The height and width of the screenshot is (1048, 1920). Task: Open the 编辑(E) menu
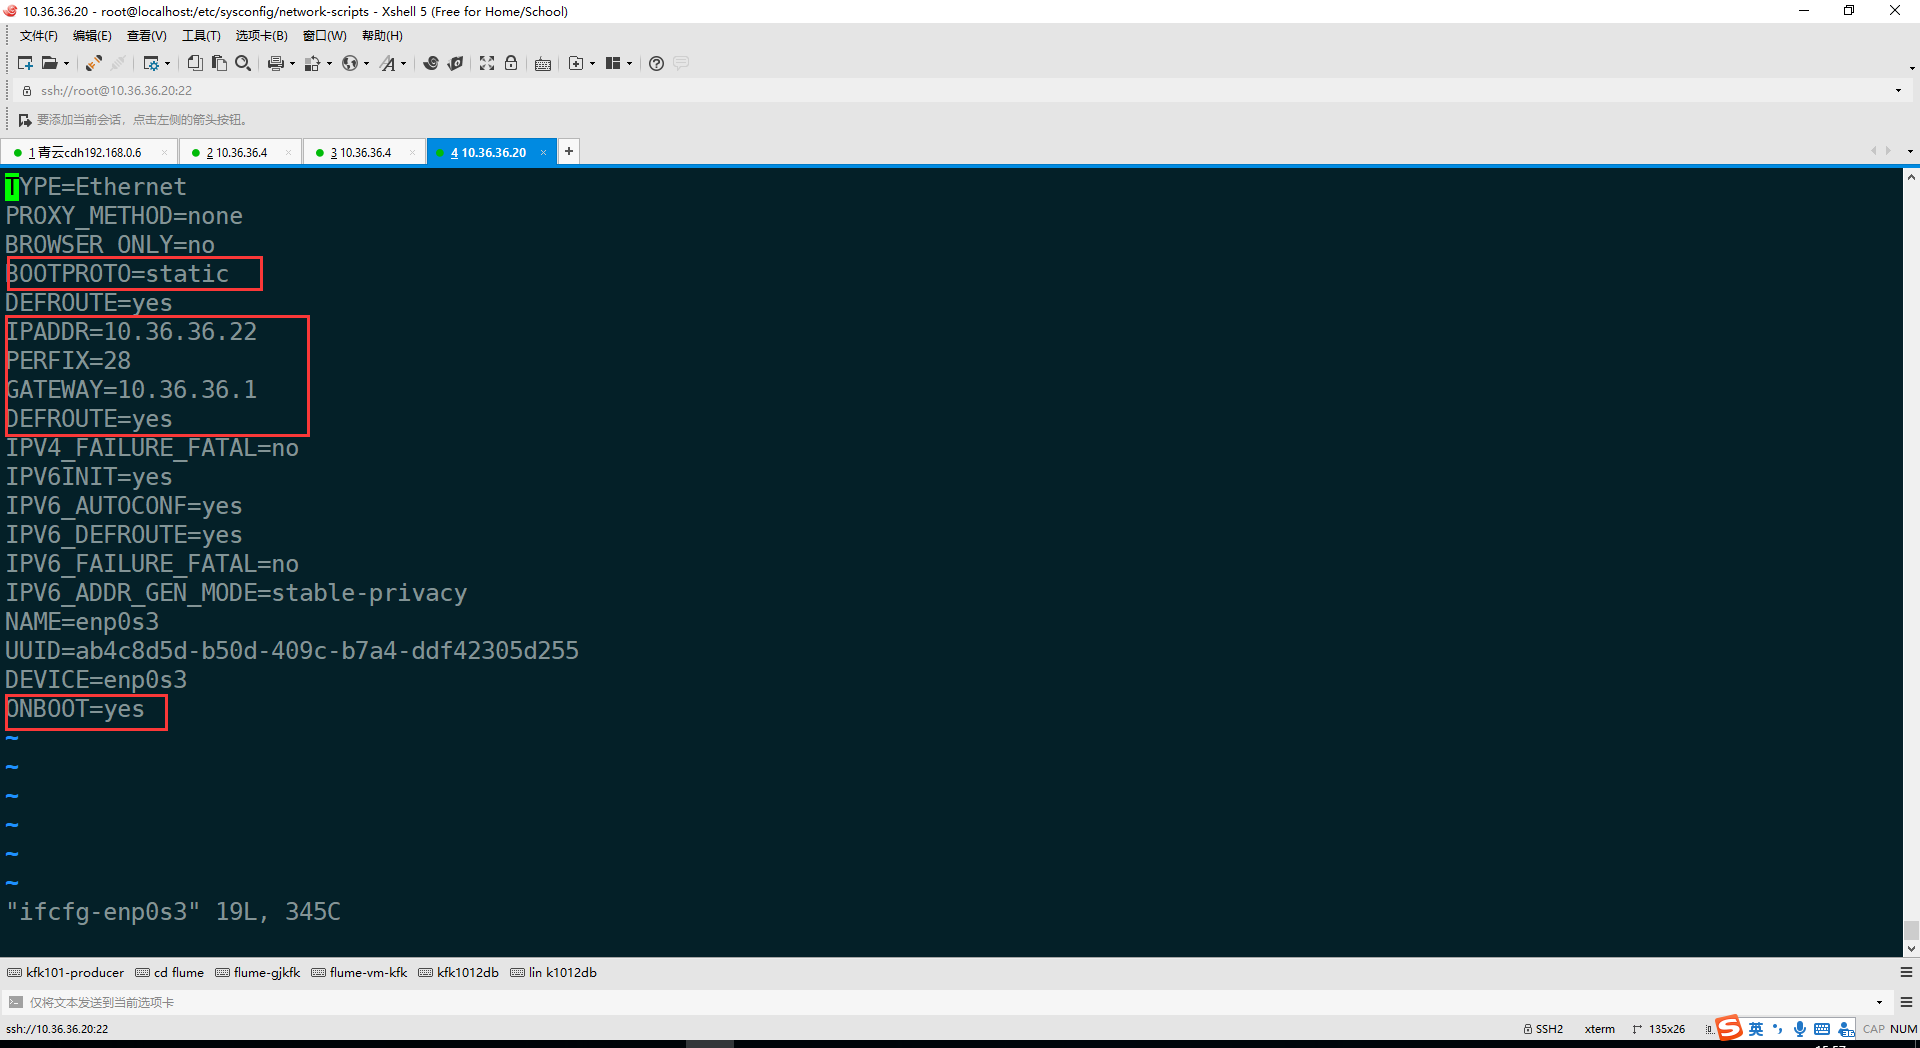click(x=92, y=36)
